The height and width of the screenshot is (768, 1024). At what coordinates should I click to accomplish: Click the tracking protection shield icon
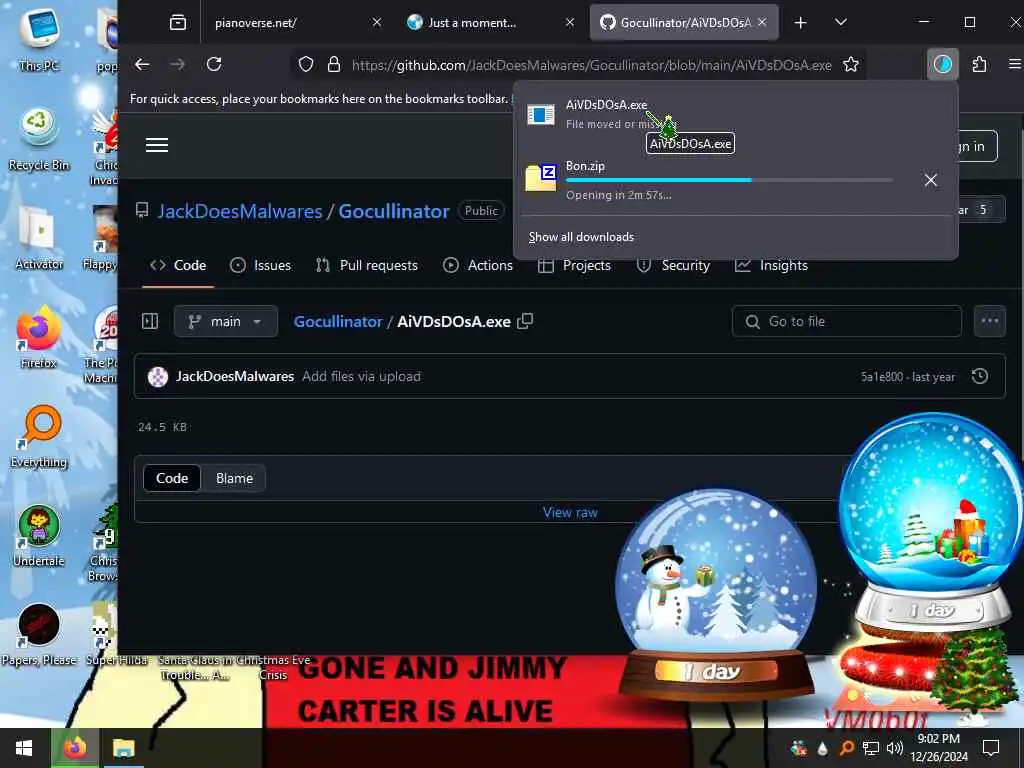pyautogui.click(x=306, y=65)
